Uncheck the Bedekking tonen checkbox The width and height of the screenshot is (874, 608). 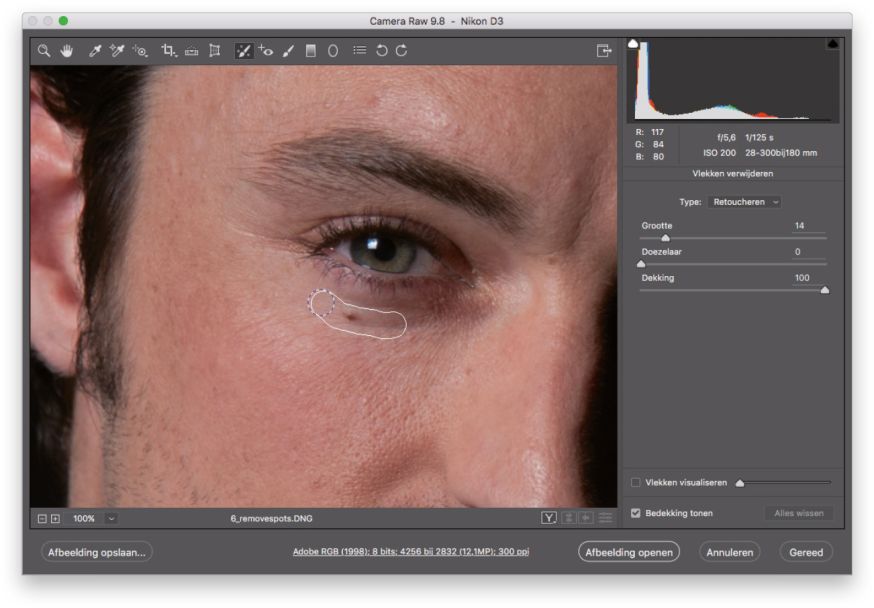[636, 513]
